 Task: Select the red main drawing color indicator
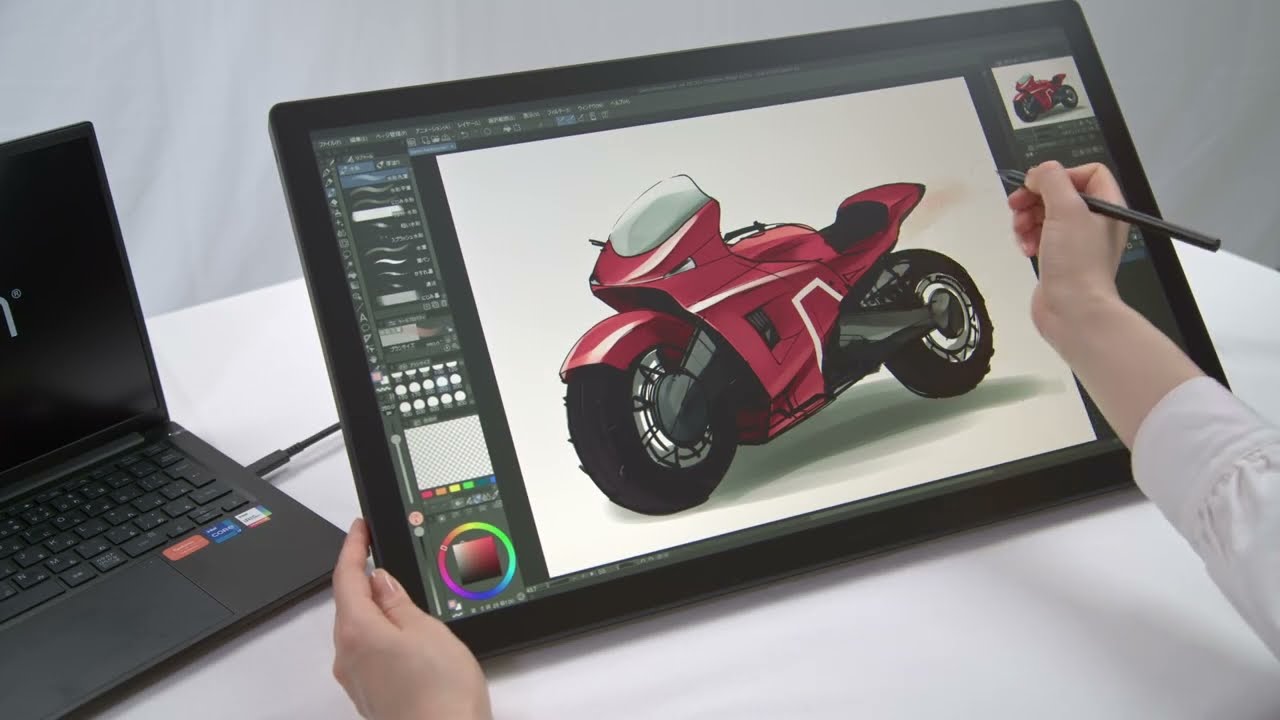(416, 517)
